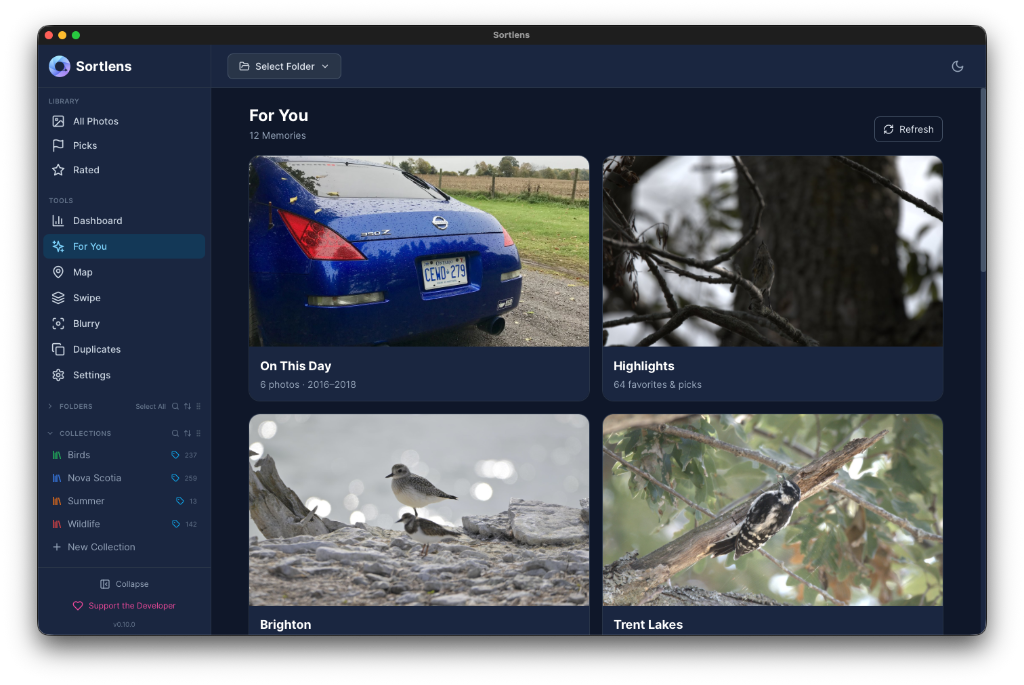Image resolution: width=1024 pixels, height=685 pixels.
Task: Click the Swipe stack icon
Action: coord(58,298)
